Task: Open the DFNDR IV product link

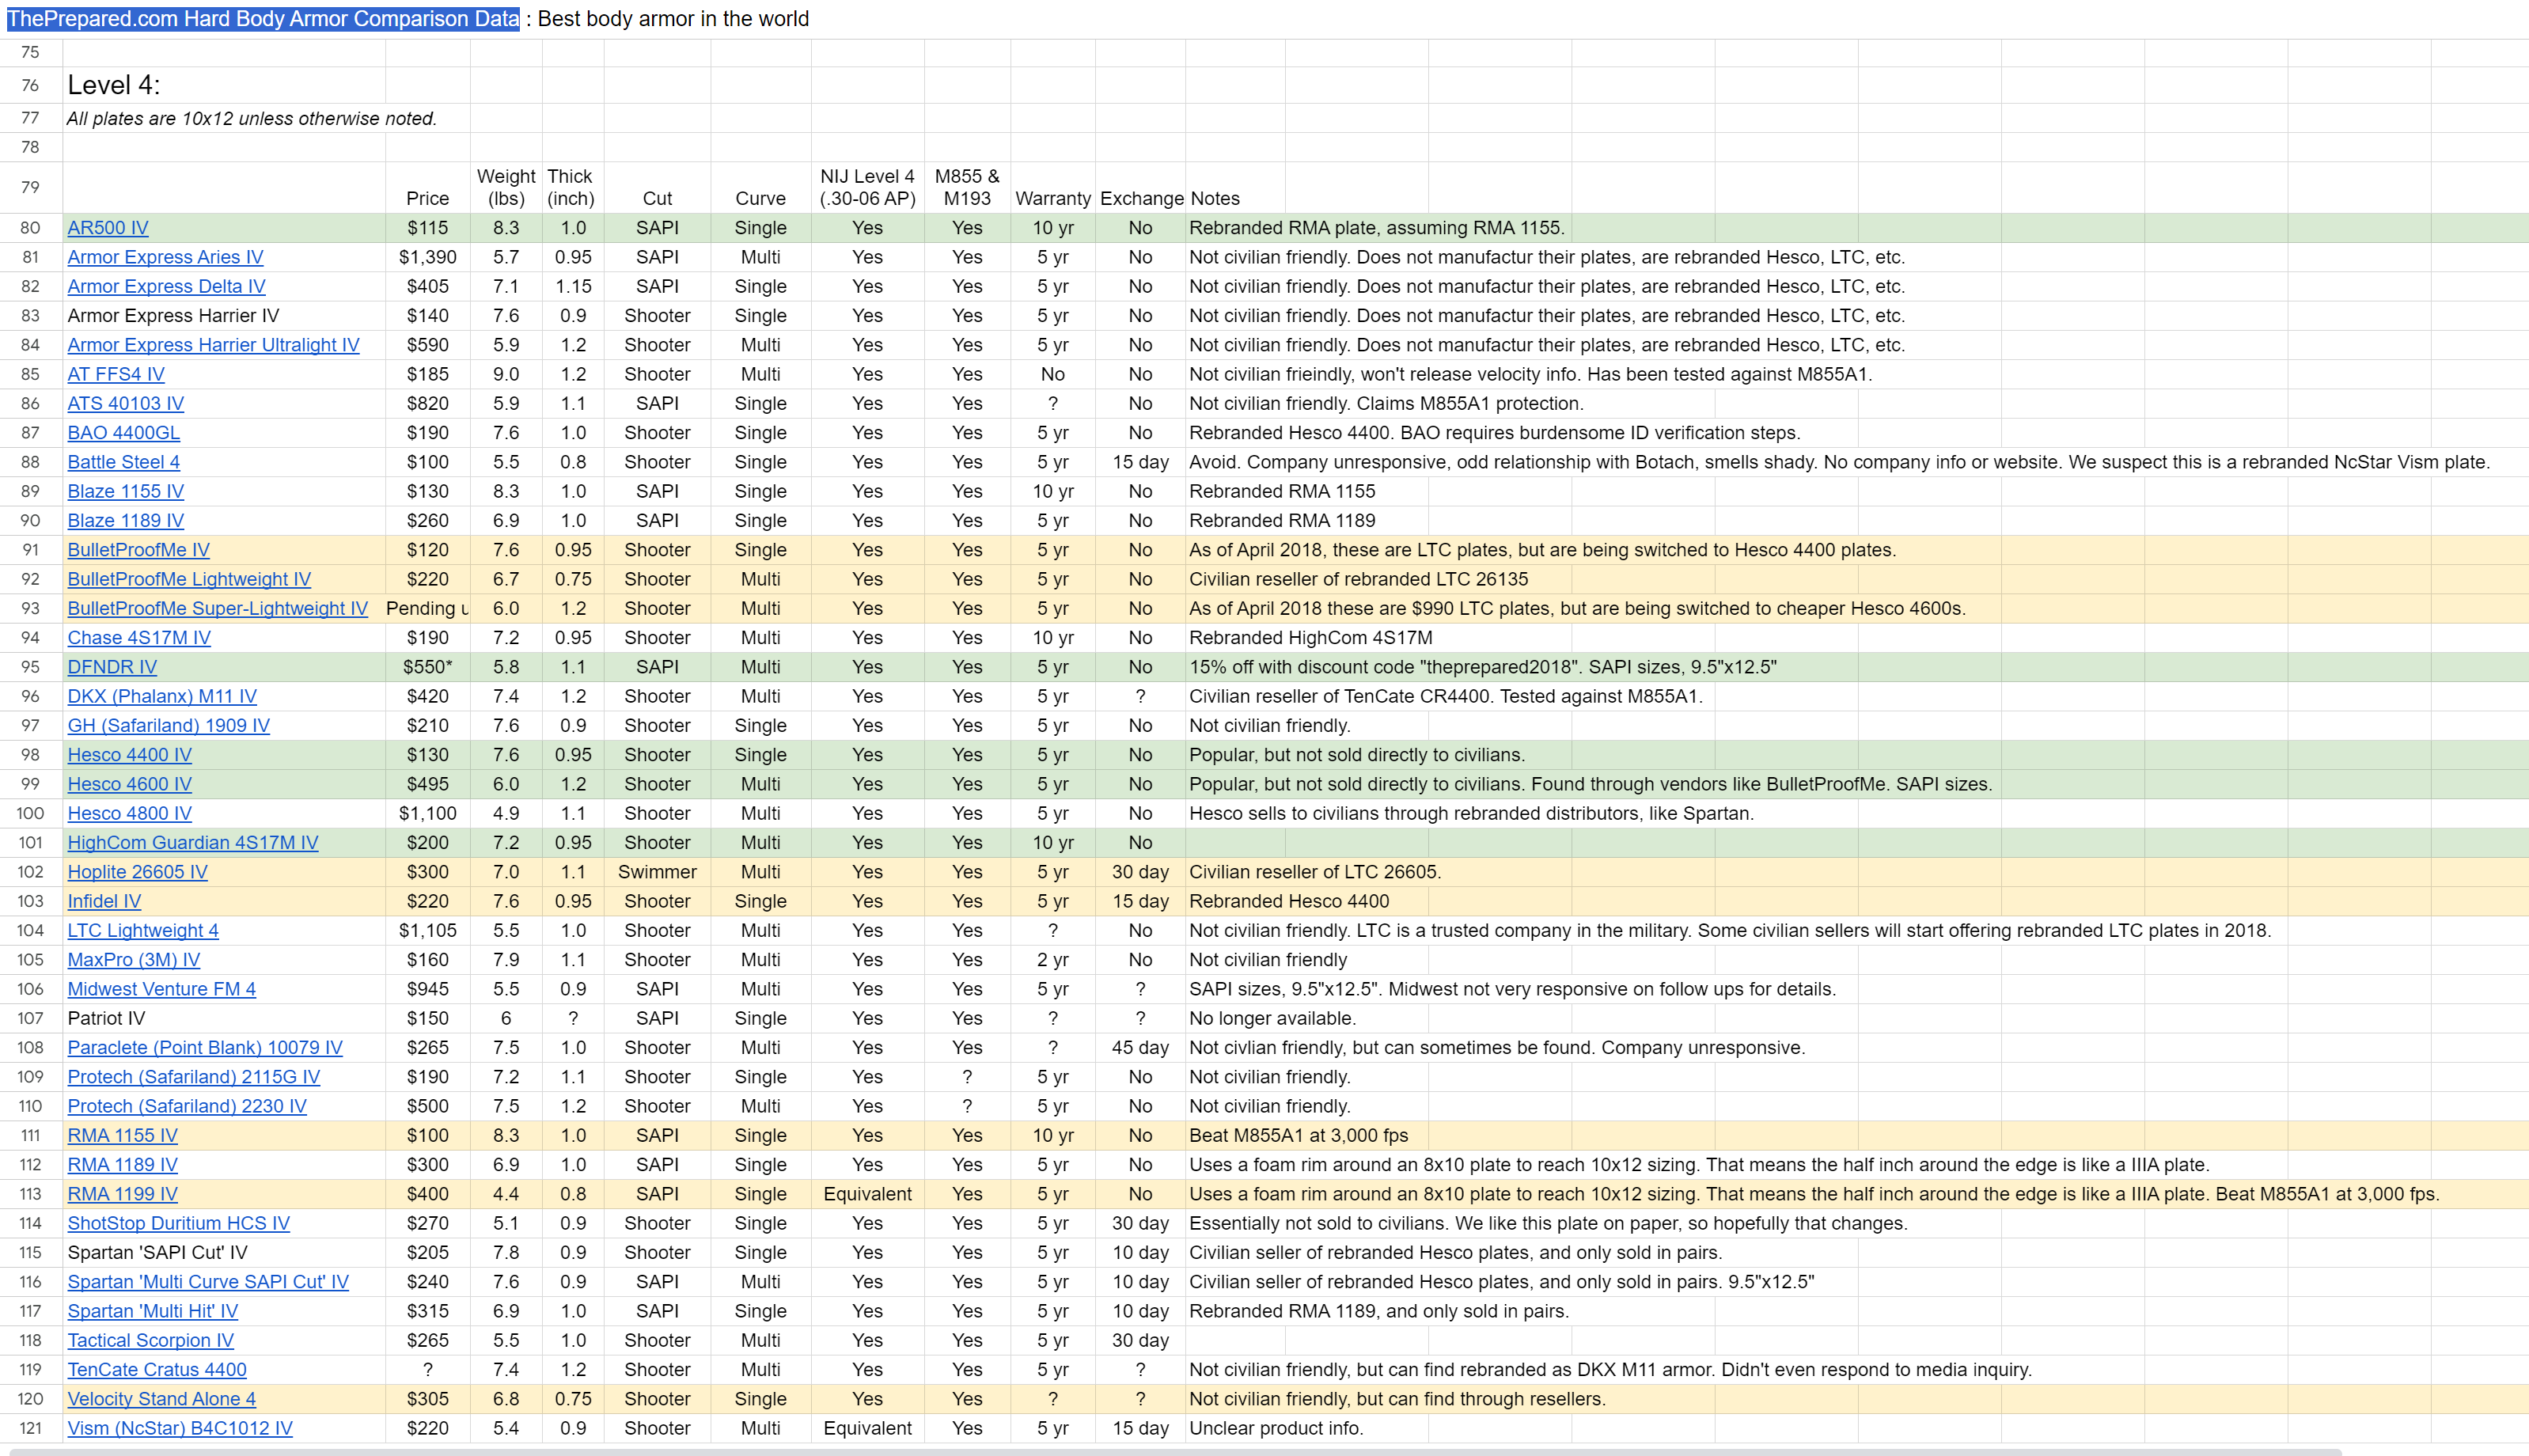Action: (x=112, y=667)
